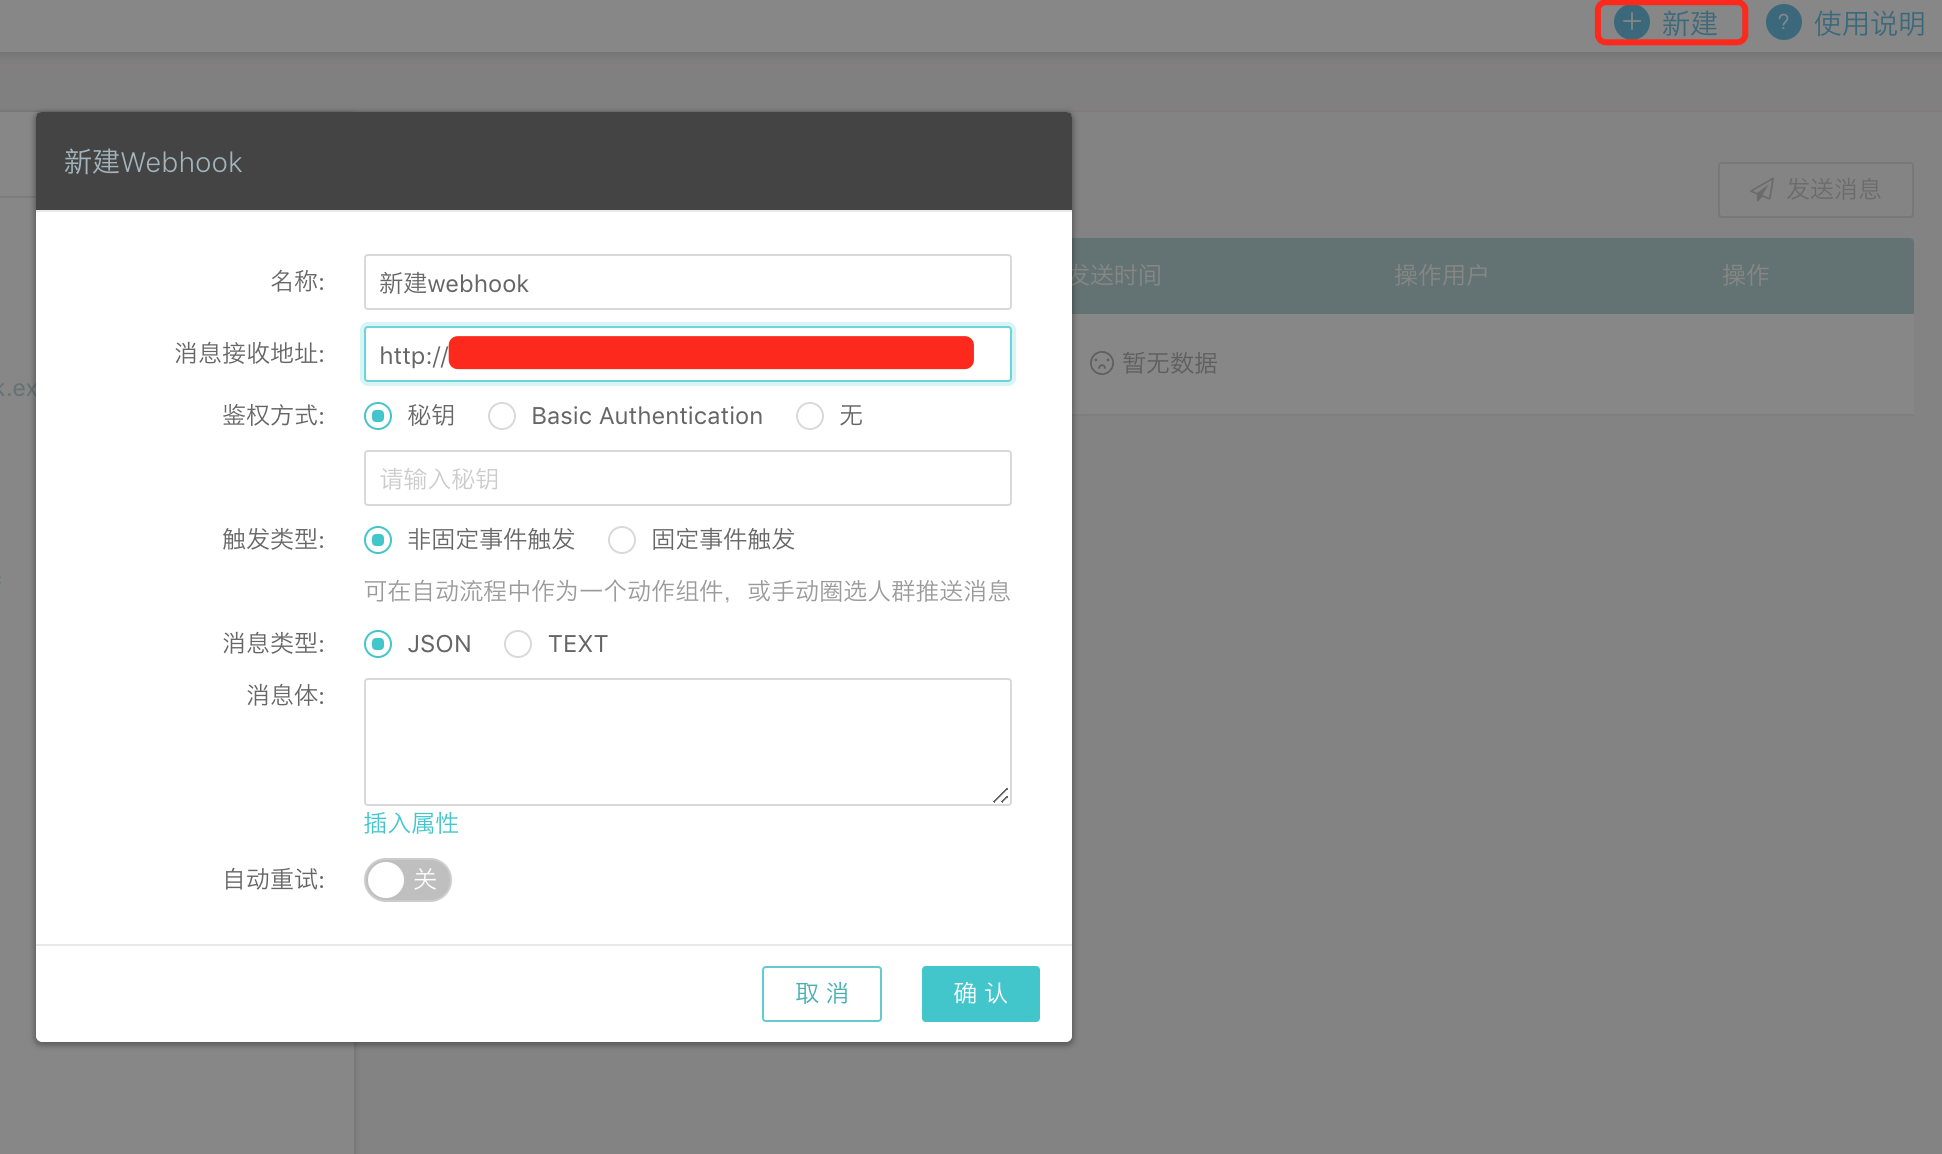Click inside the 消息体 text area
This screenshot has width=1942, height=1154.
coord(688,742)
